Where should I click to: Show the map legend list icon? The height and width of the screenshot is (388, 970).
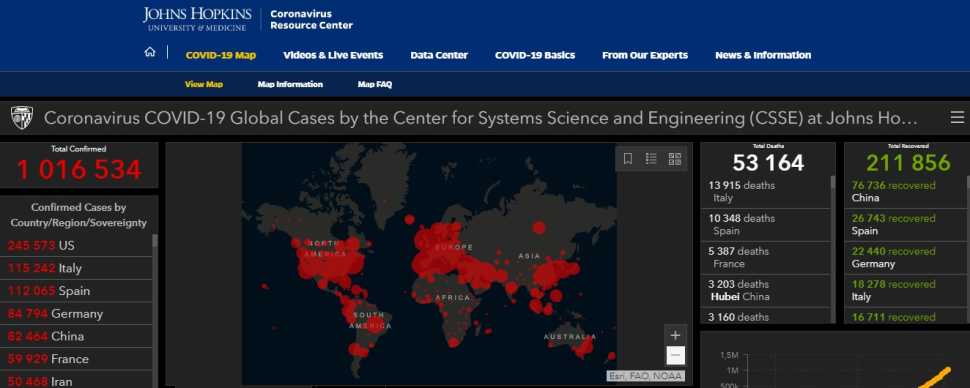pyautogui.click(x=651, y=159)
